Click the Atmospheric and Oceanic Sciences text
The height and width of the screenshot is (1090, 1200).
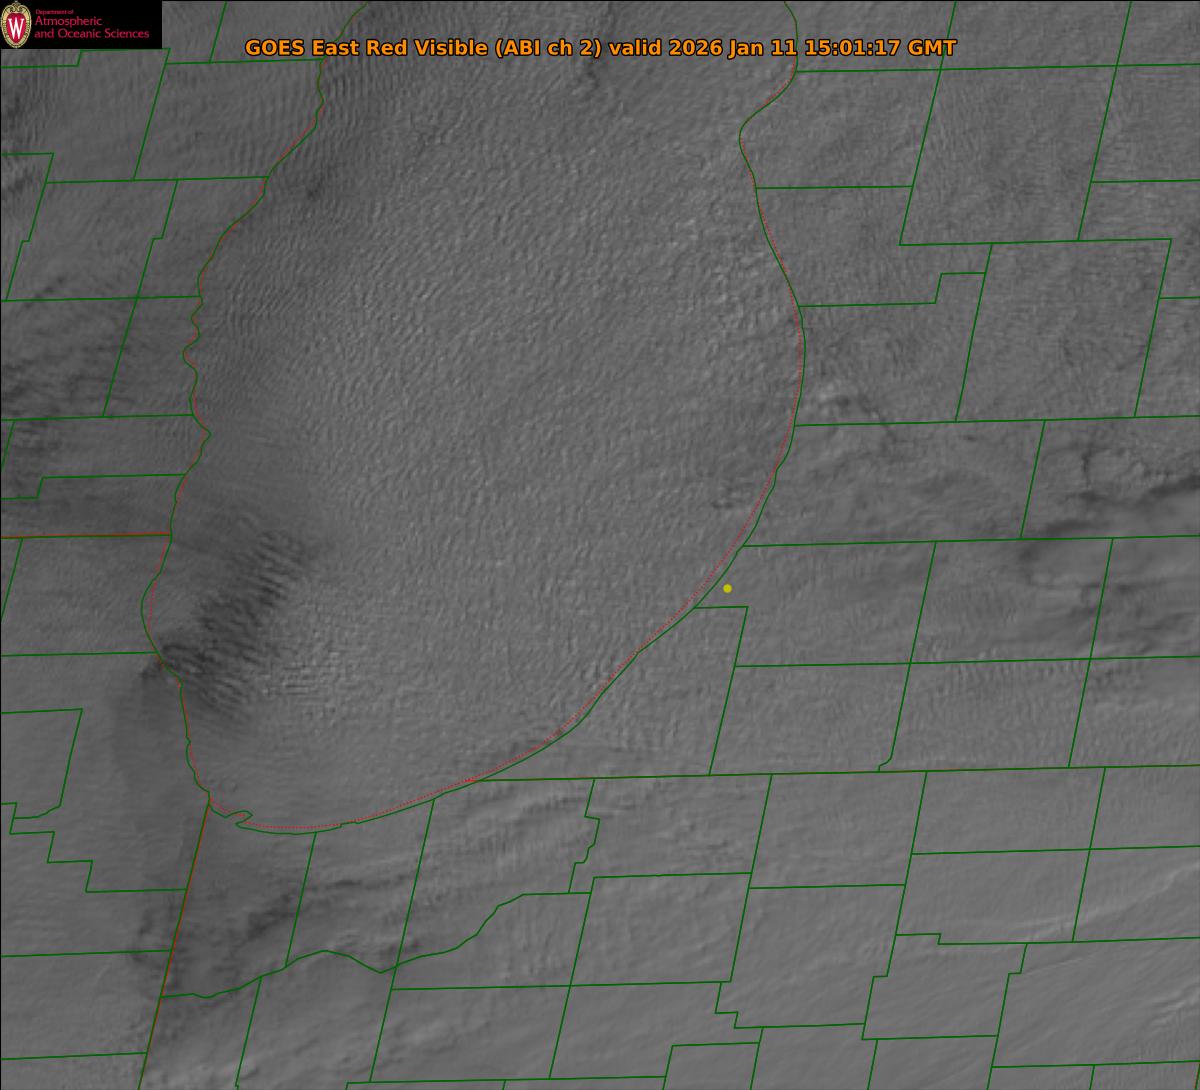[91, 28]
